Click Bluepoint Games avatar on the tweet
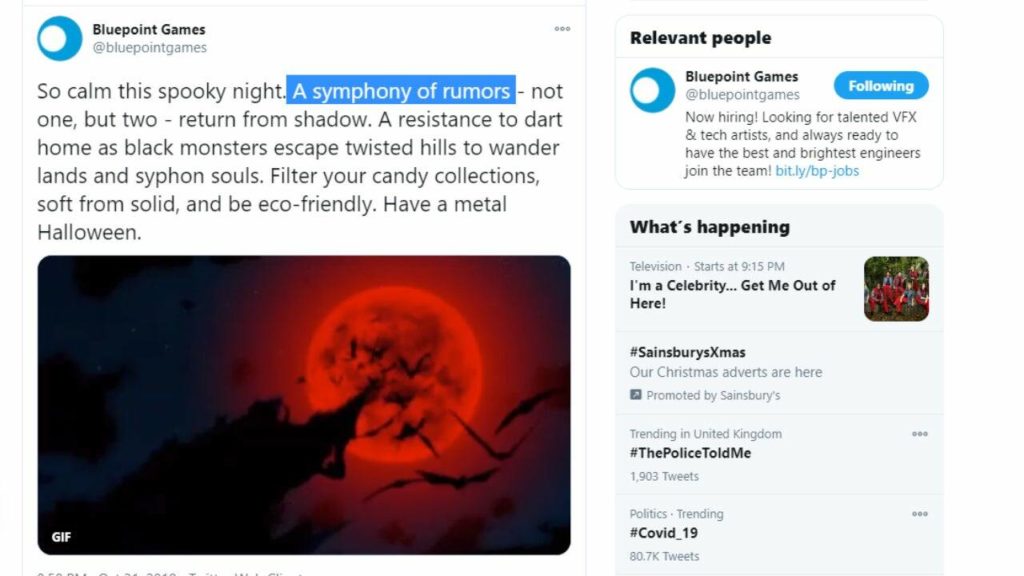The image size is (1024, 576). click(x=59, y=39)
